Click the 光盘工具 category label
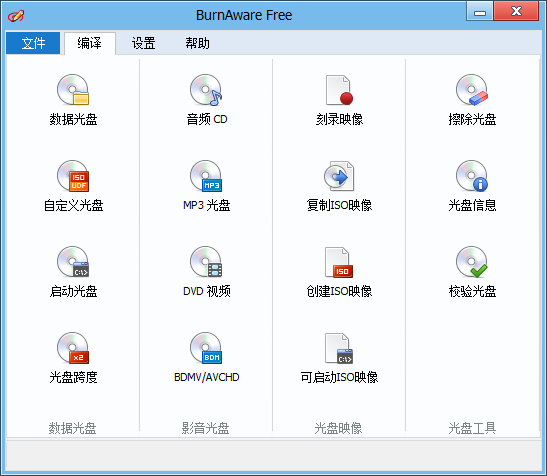 (x=472, y=428)
